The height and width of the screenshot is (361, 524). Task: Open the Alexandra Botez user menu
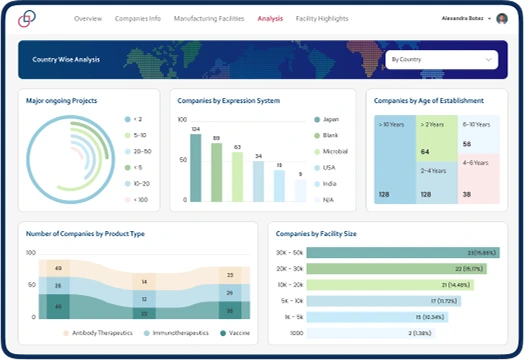(466, 18)
